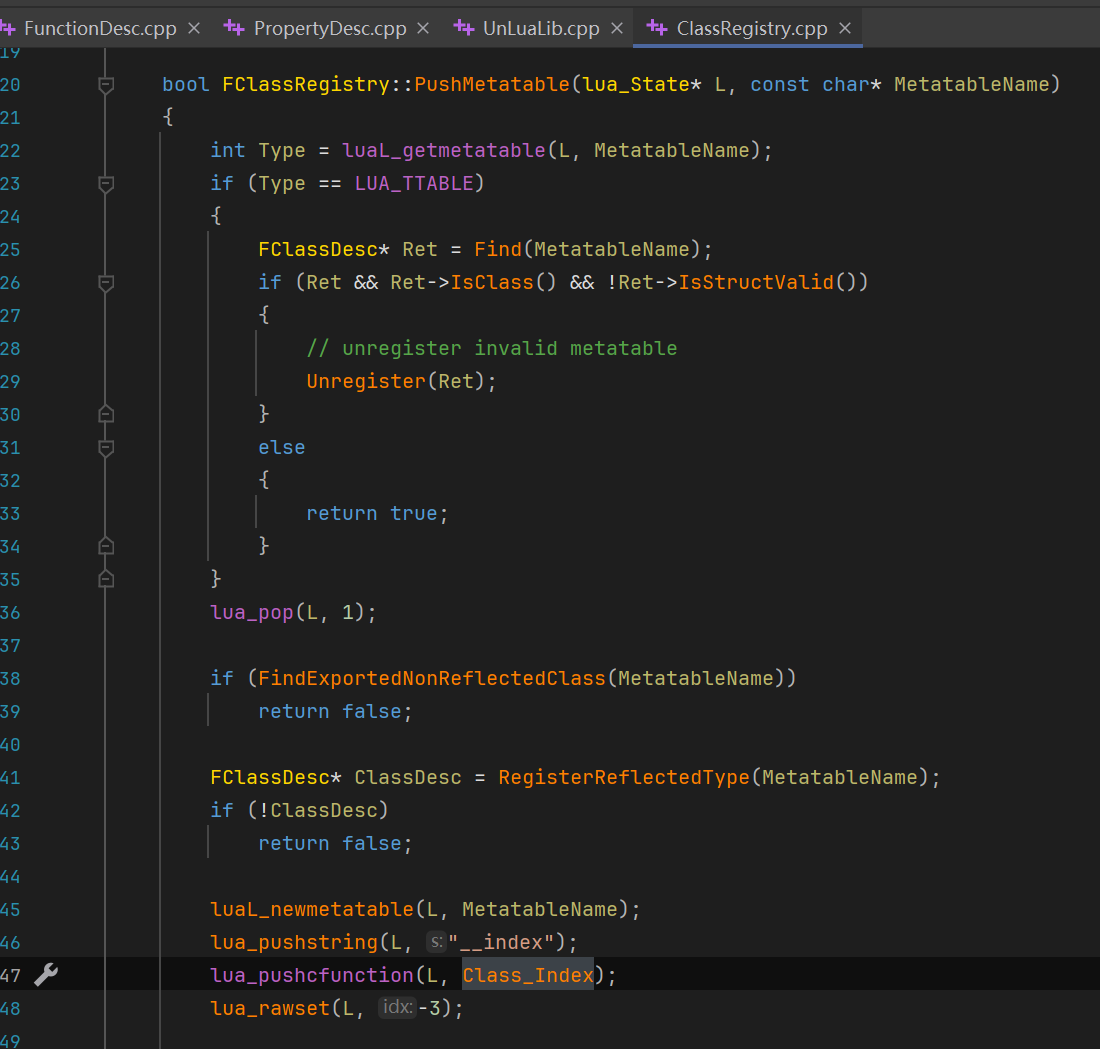Close the FunctionDesc.cpp tab
This screenshot has width=1100, height=1049.
coord(194,28)
